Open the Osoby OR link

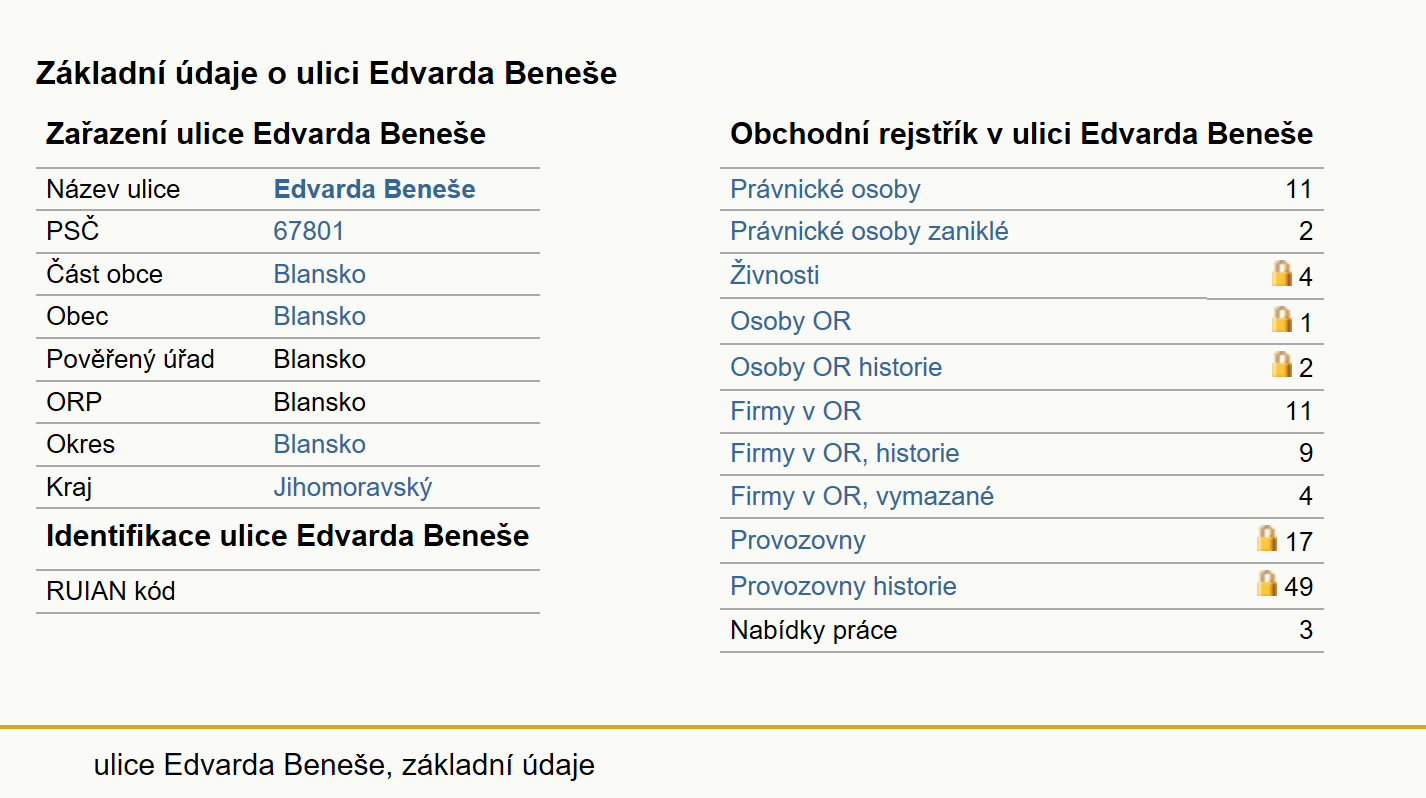[x=790, y=321]
